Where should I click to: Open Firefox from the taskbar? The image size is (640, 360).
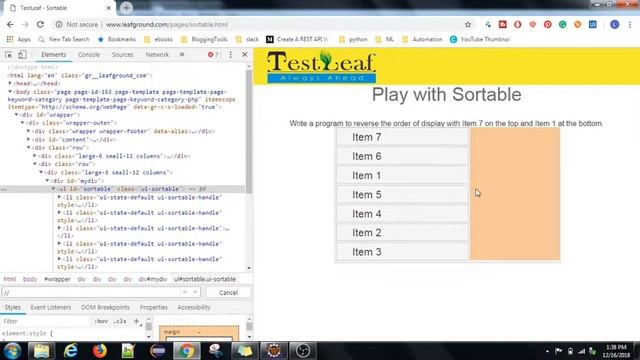[99, 351]
